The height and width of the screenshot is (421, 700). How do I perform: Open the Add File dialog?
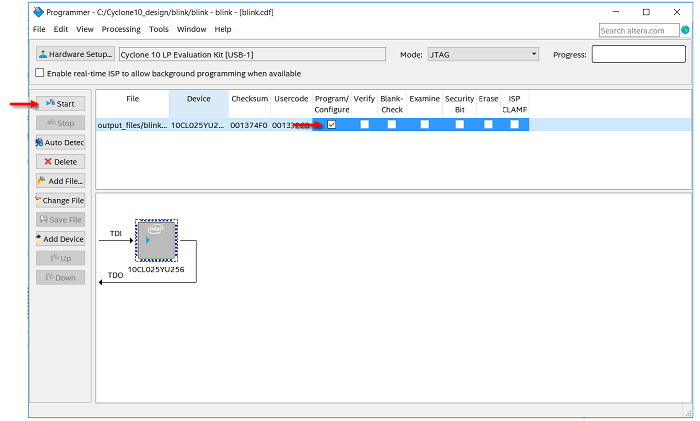60,181
